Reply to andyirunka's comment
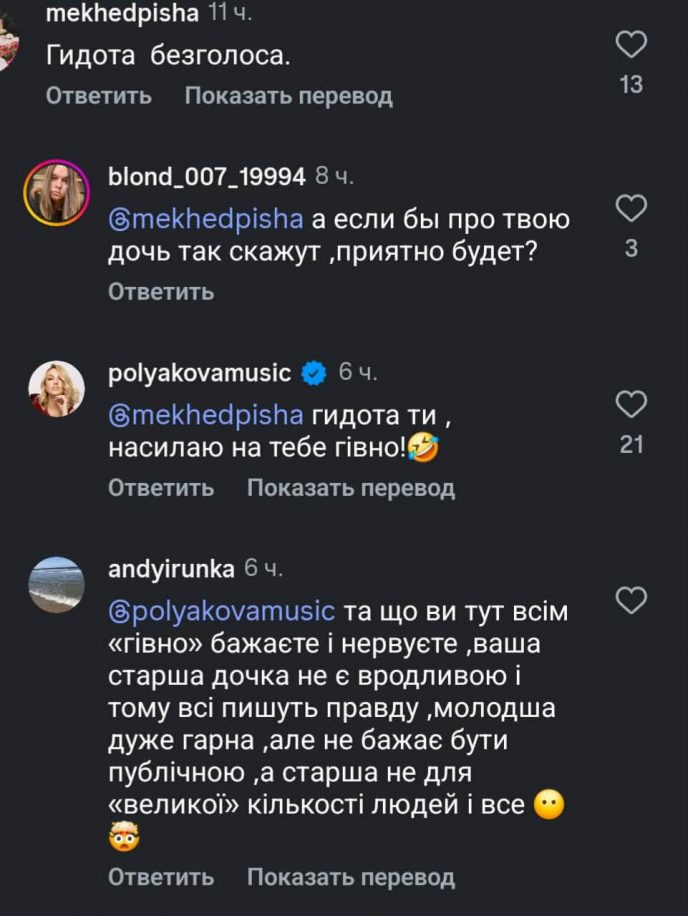Screen dimensions: 688x916 161,877
